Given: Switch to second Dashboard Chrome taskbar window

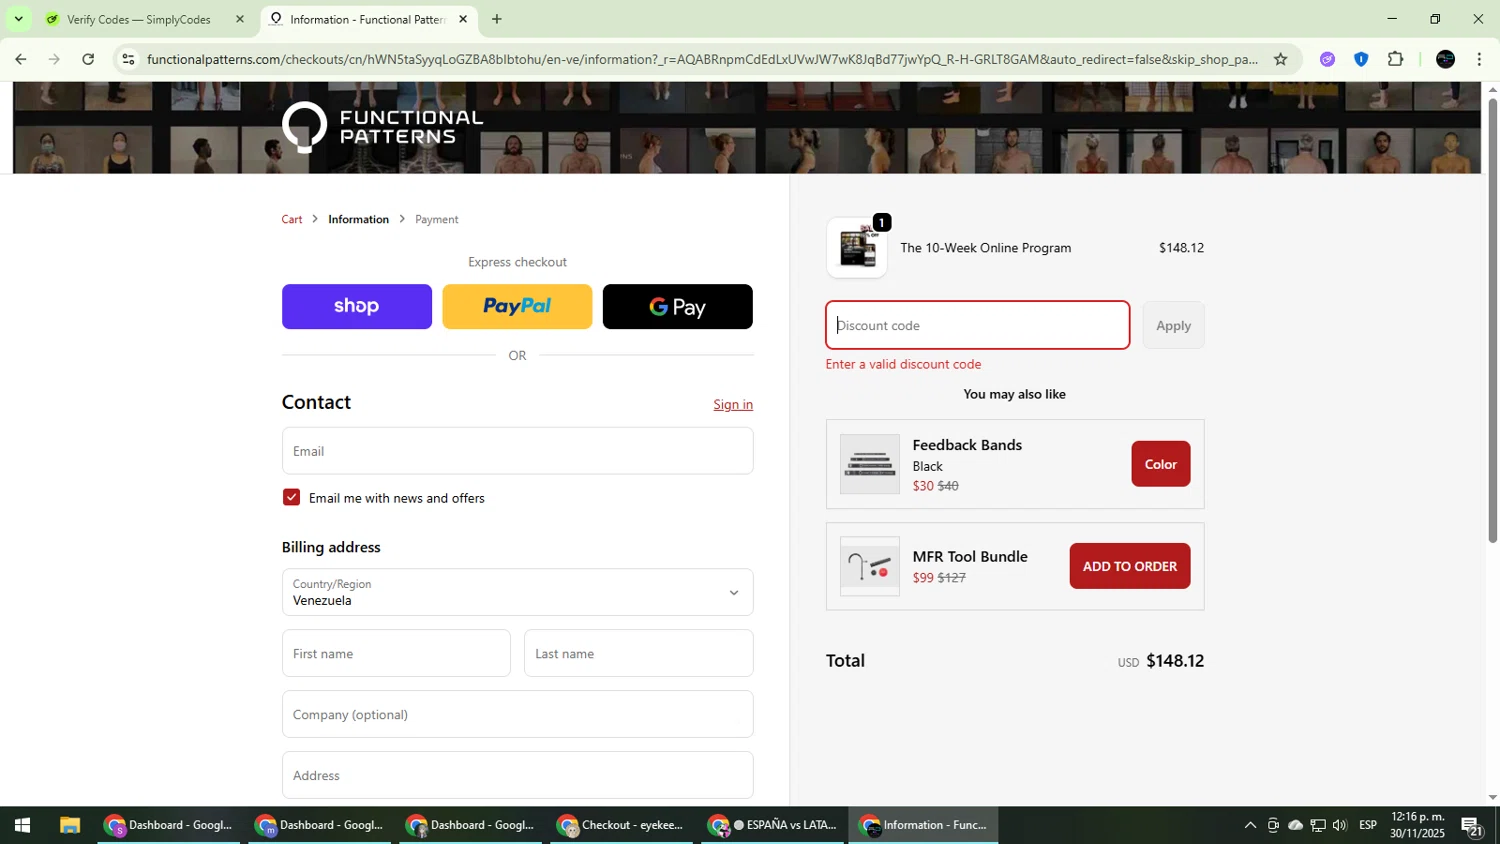Looking at the screenshot, I should point(320,825).
